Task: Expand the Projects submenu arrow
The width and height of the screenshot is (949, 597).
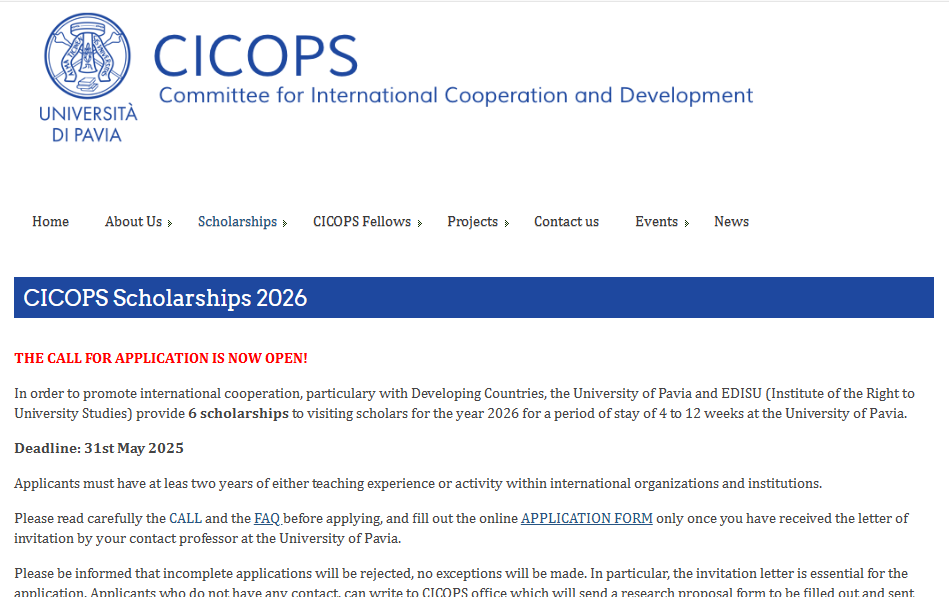Action: [x=507, y=223]
